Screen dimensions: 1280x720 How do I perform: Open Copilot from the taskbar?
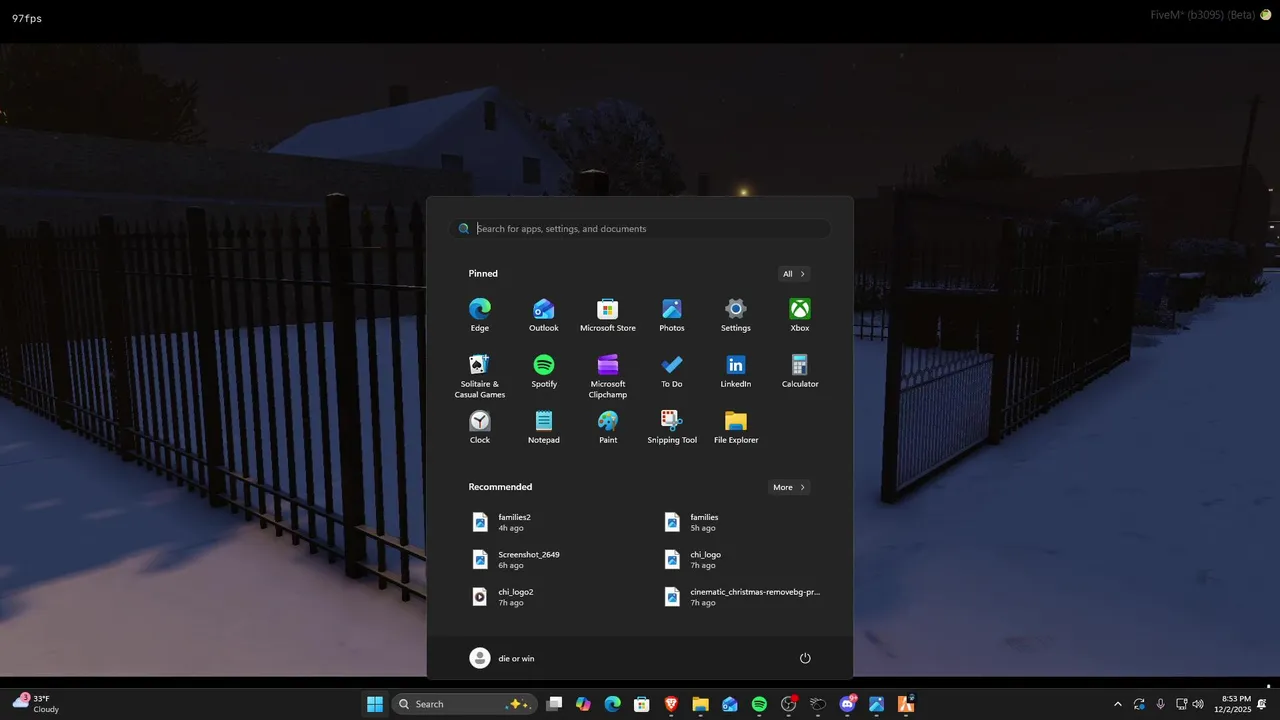tap(583, 704)
